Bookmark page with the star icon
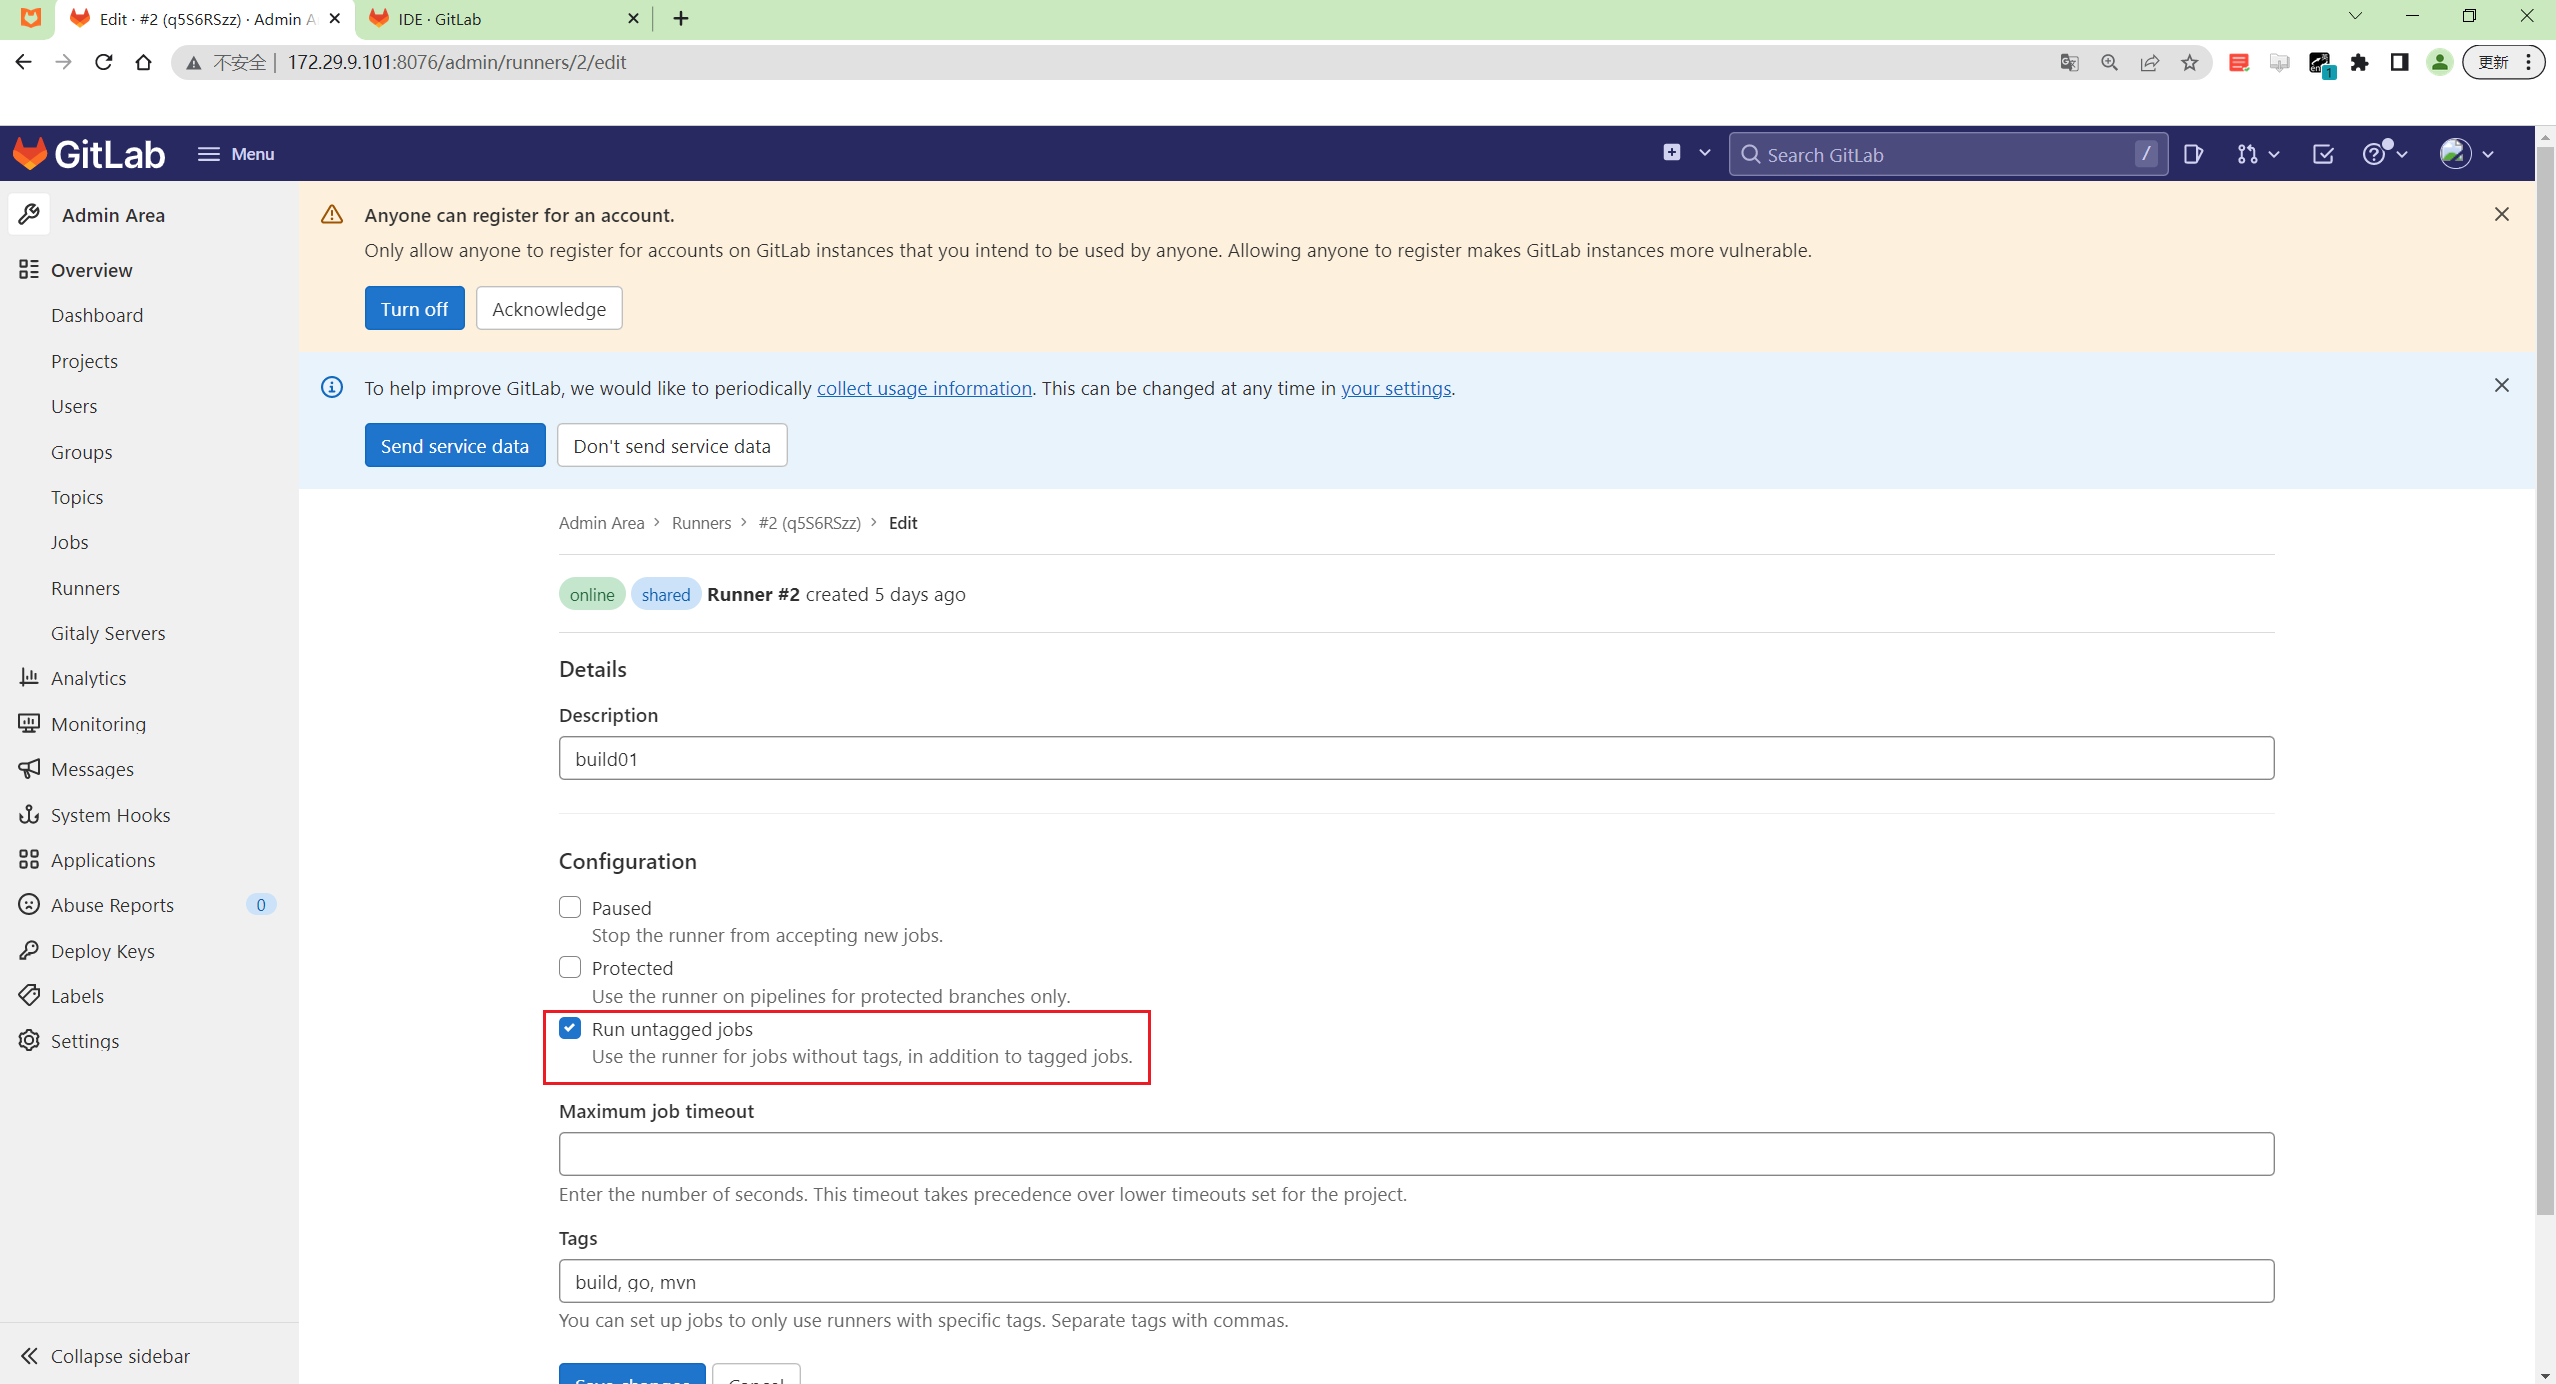This screenshot has width=2556, height=1384. point(2189,62)
